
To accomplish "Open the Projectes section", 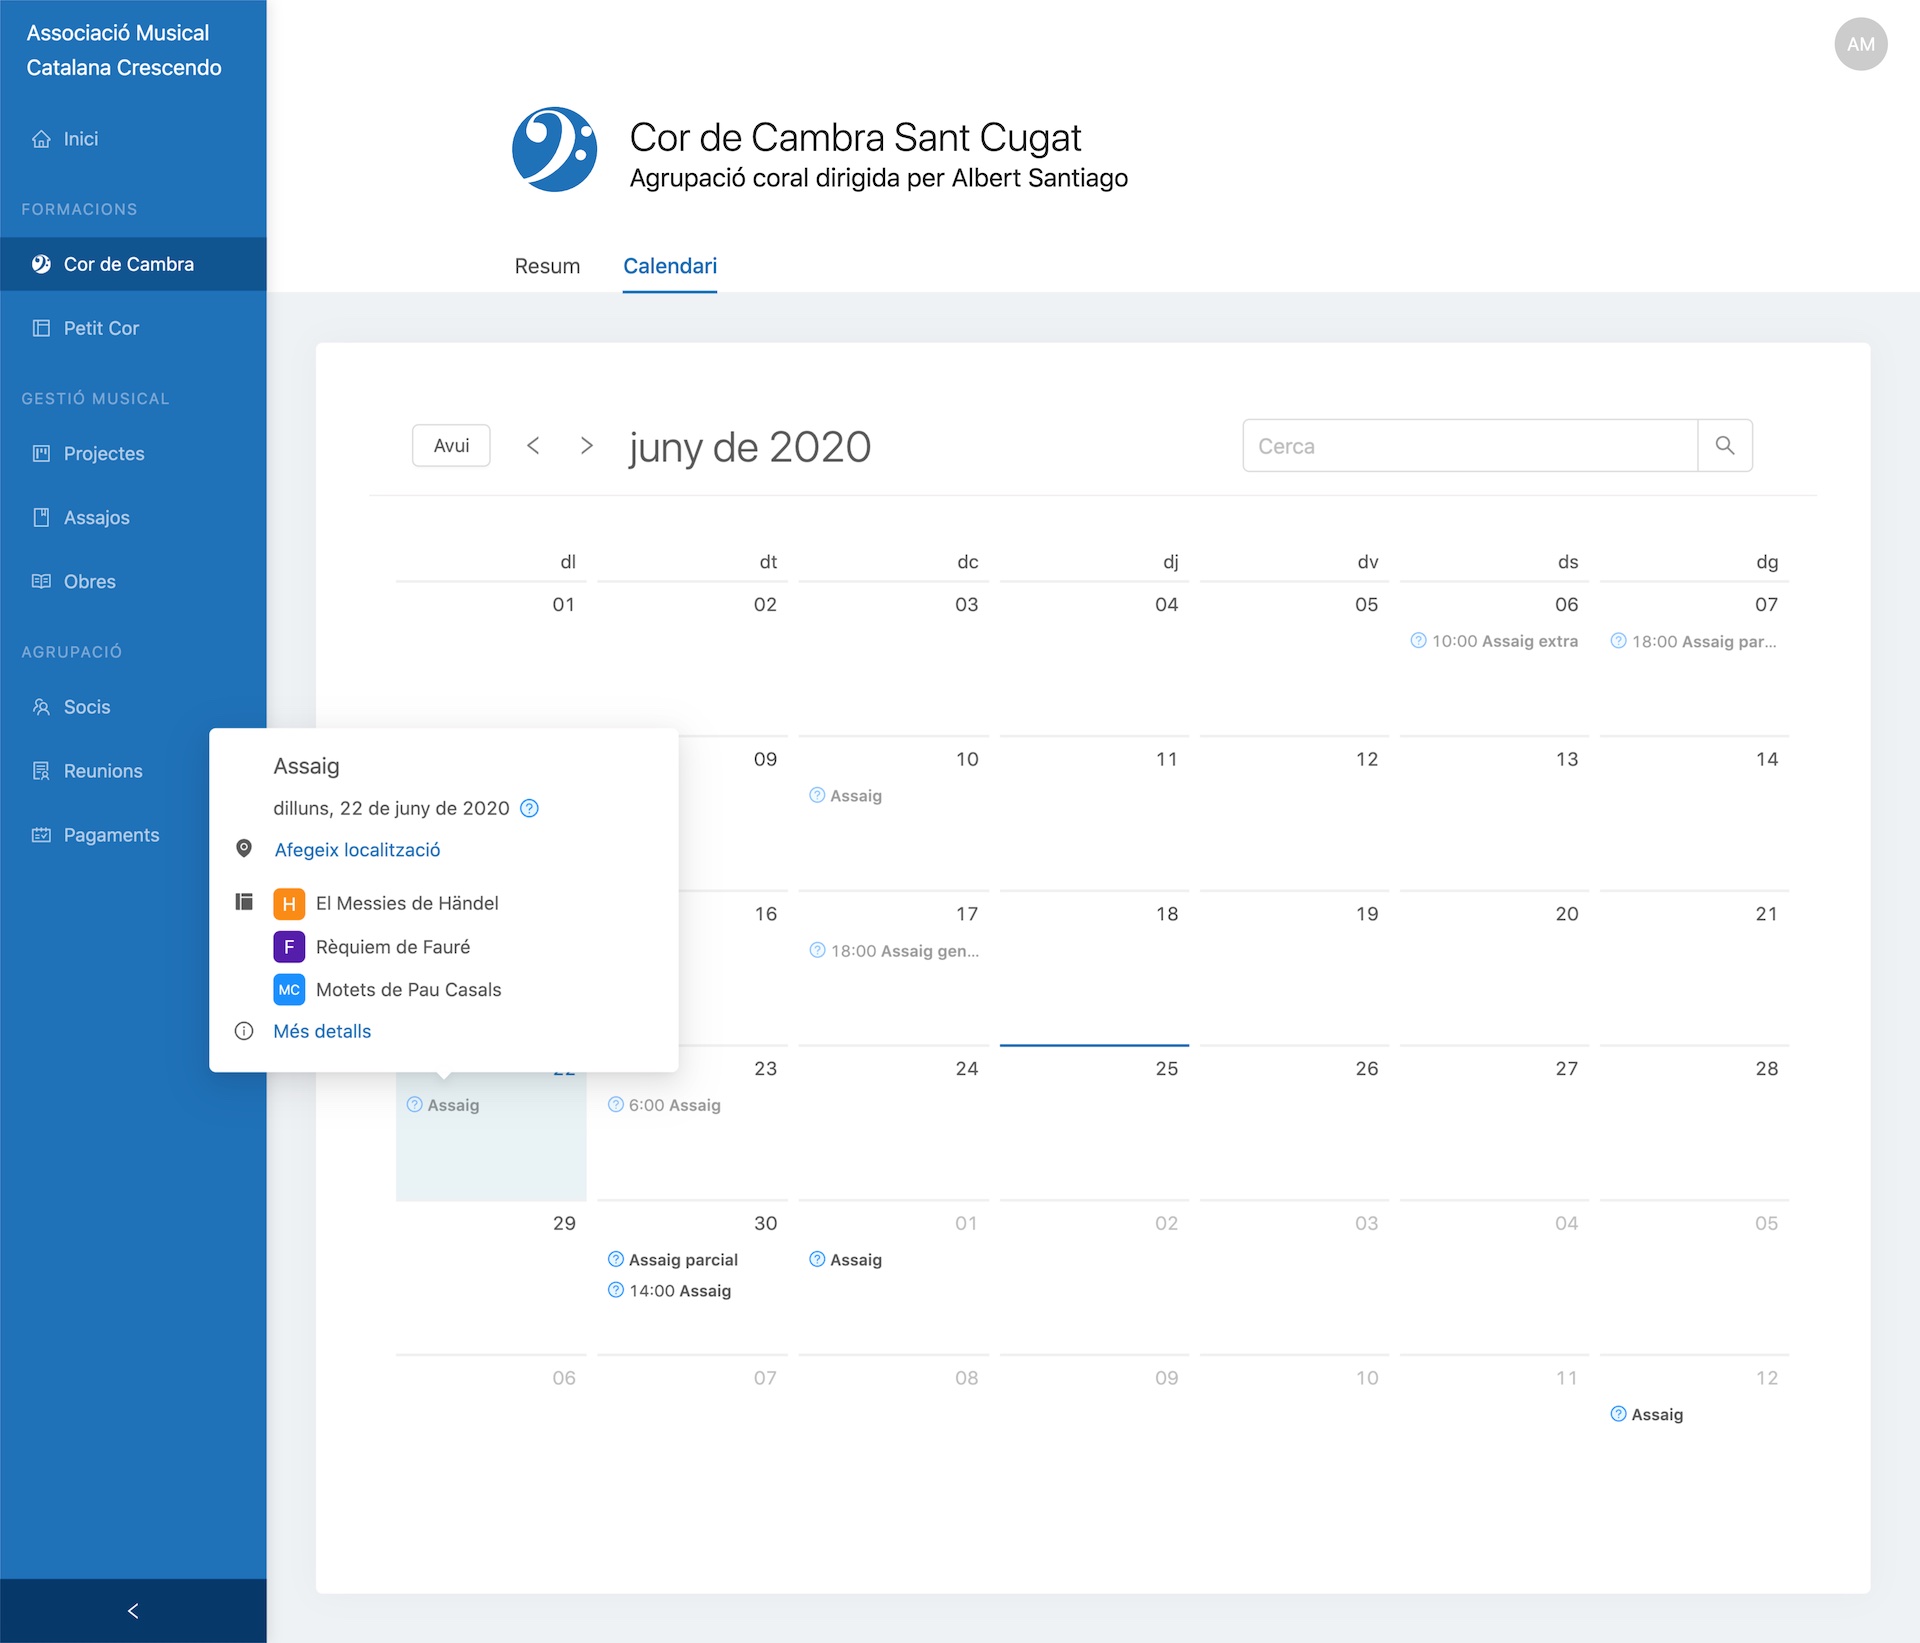I will [x=103, y=454].
